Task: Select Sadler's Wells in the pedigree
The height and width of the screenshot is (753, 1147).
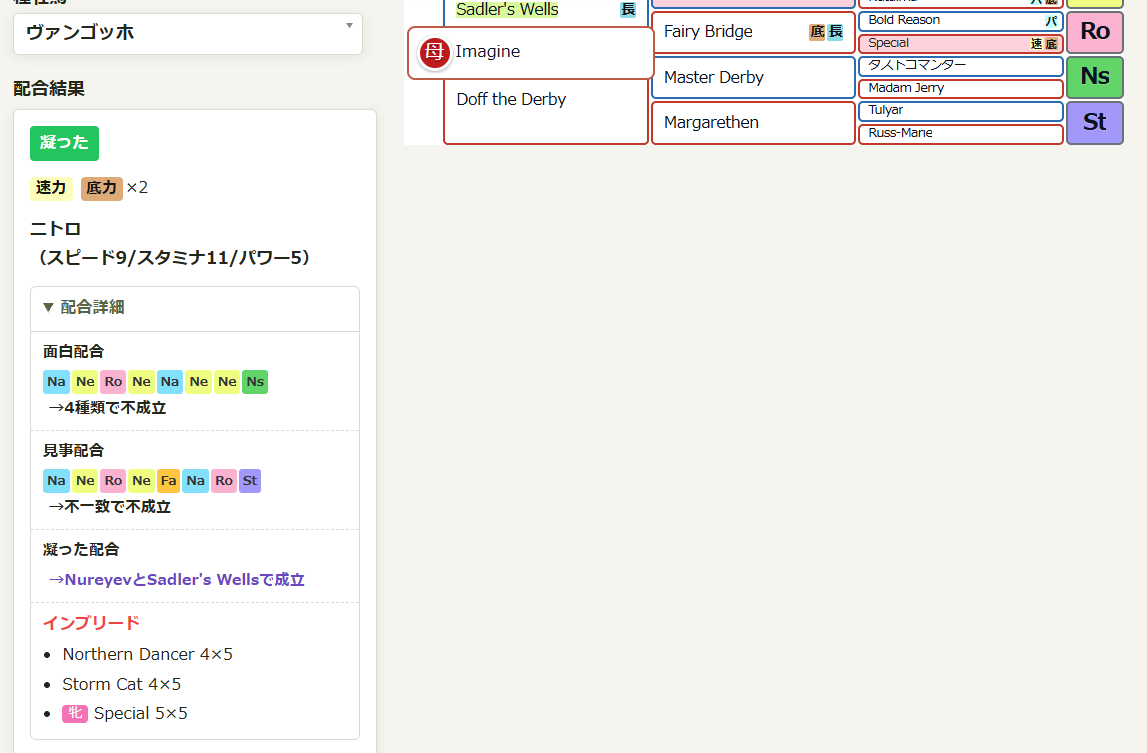Action: [507, 10]
